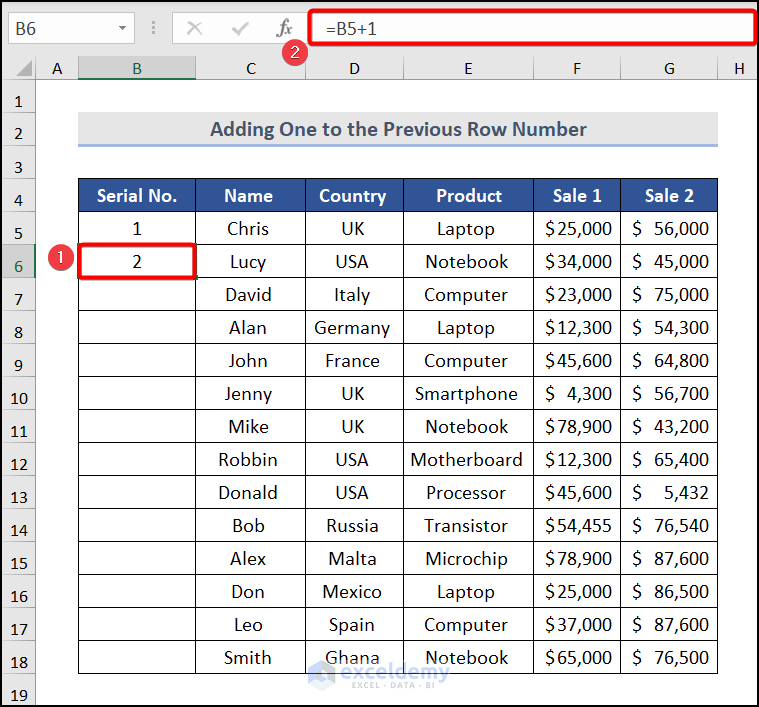Select column G header
Image resolution: width=759 pixels, height=707 pixels.
pos(669,68)
